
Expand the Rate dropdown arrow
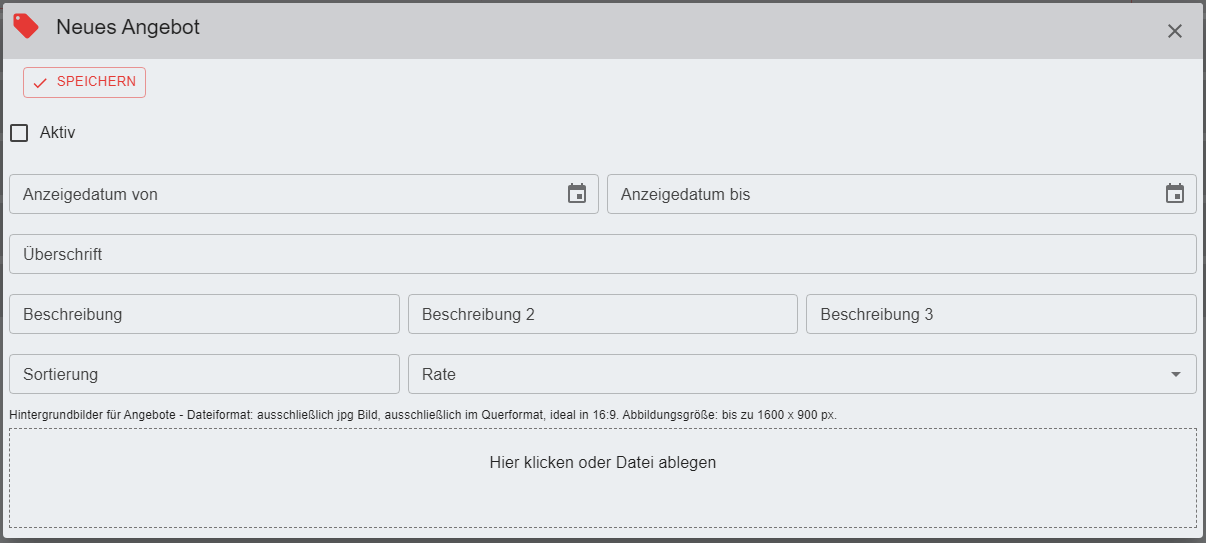coord(1175,374)
